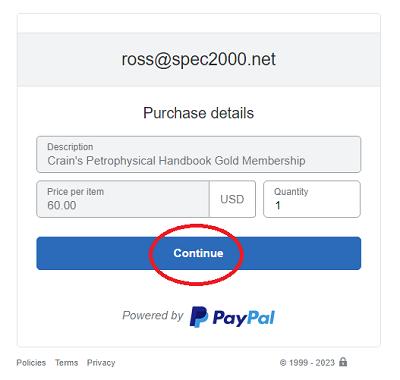Click the 1999 - 2023 copyright text

[x=312, y=363]
